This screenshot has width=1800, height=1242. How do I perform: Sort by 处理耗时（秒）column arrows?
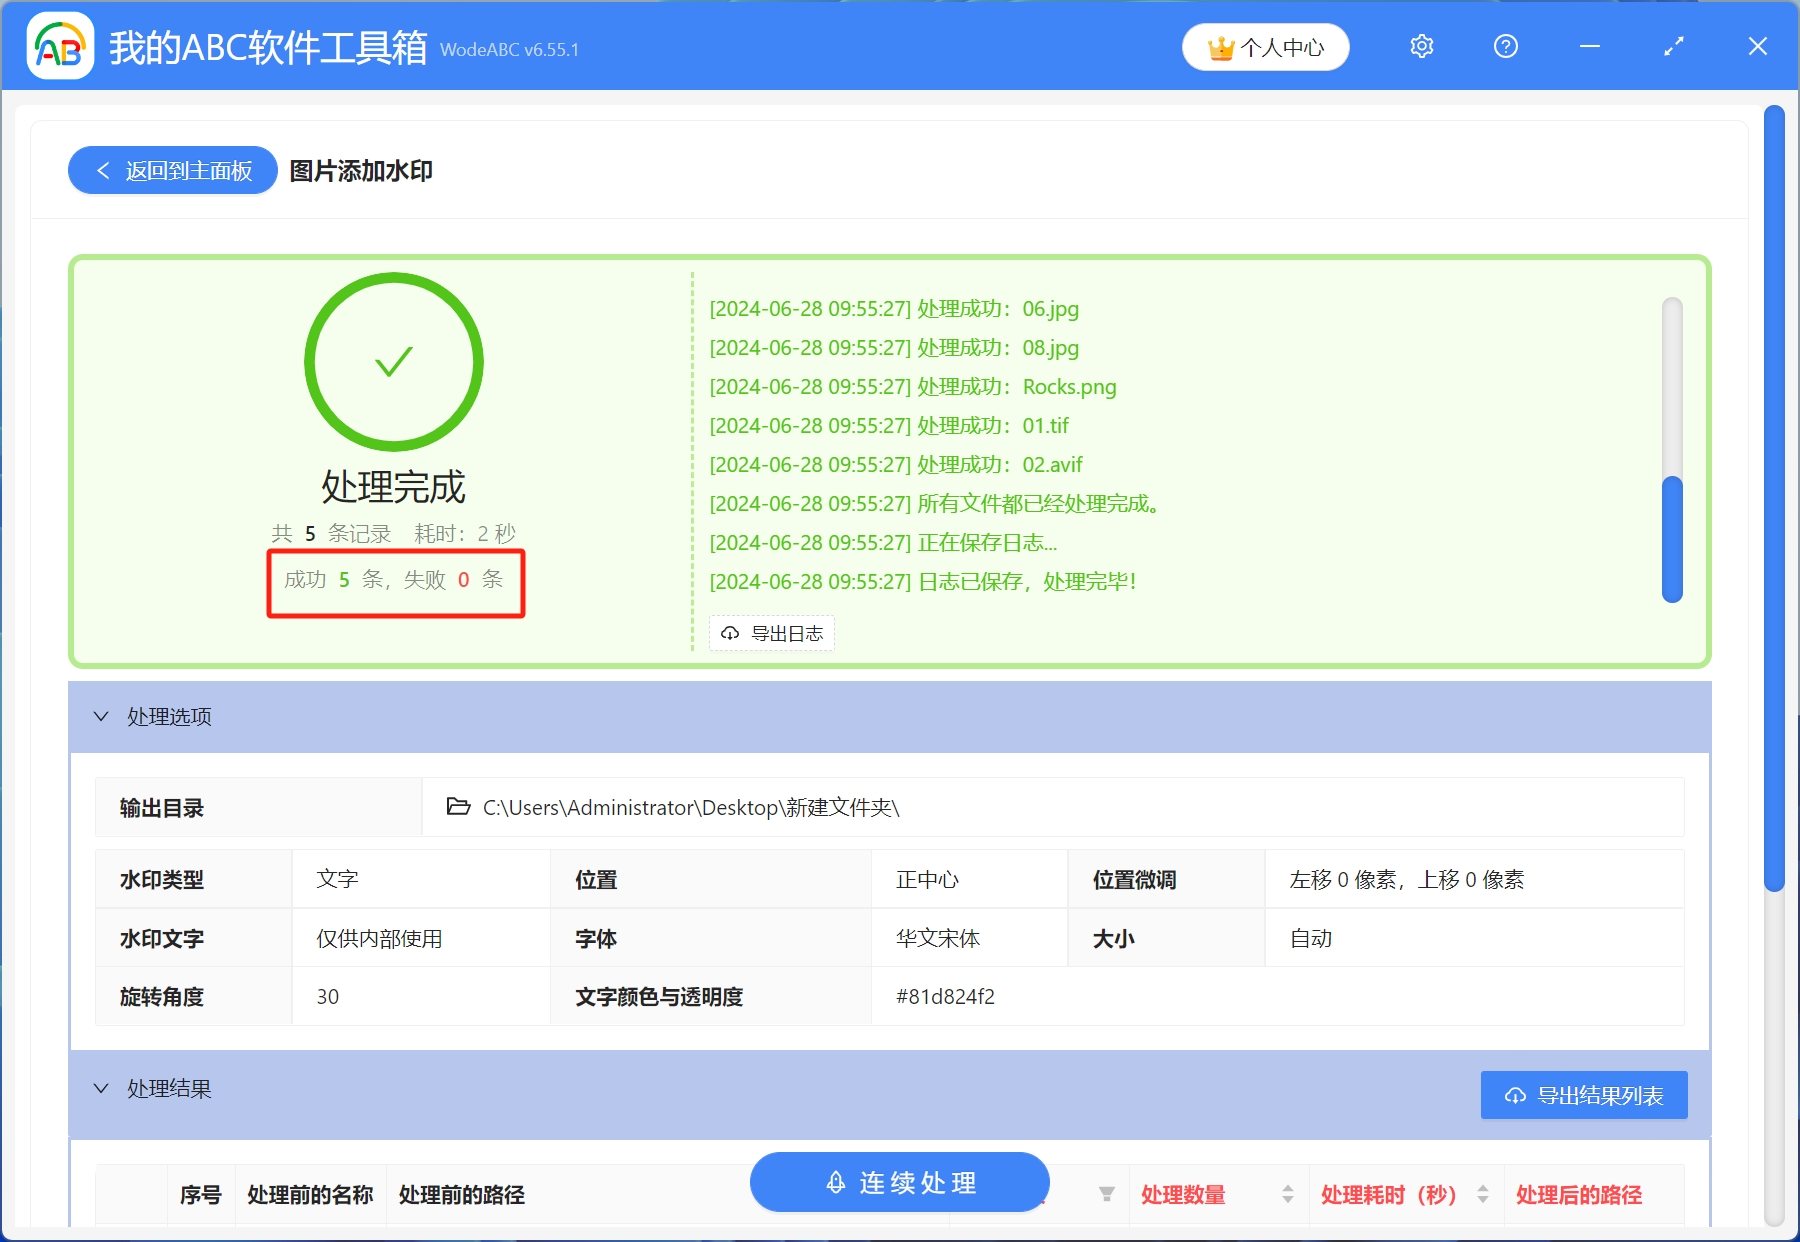tap(1482, 1194)
